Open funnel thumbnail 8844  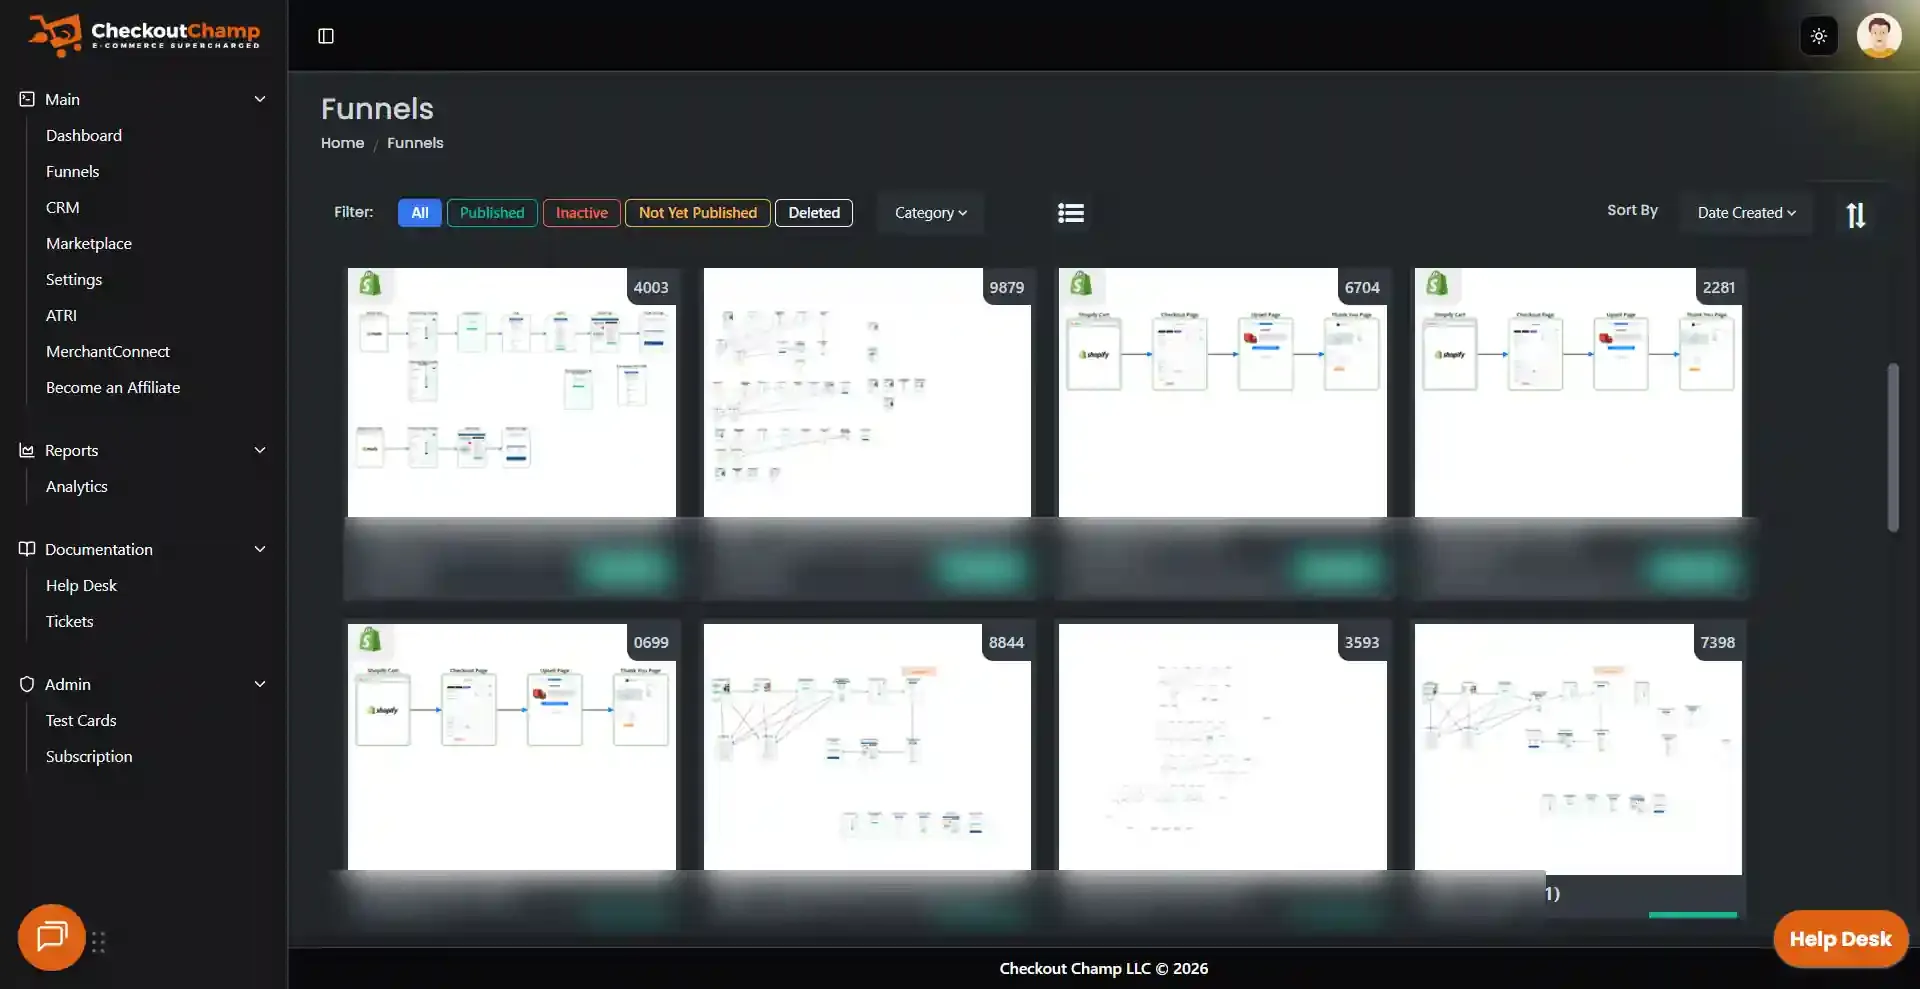[x=867, y=747]
